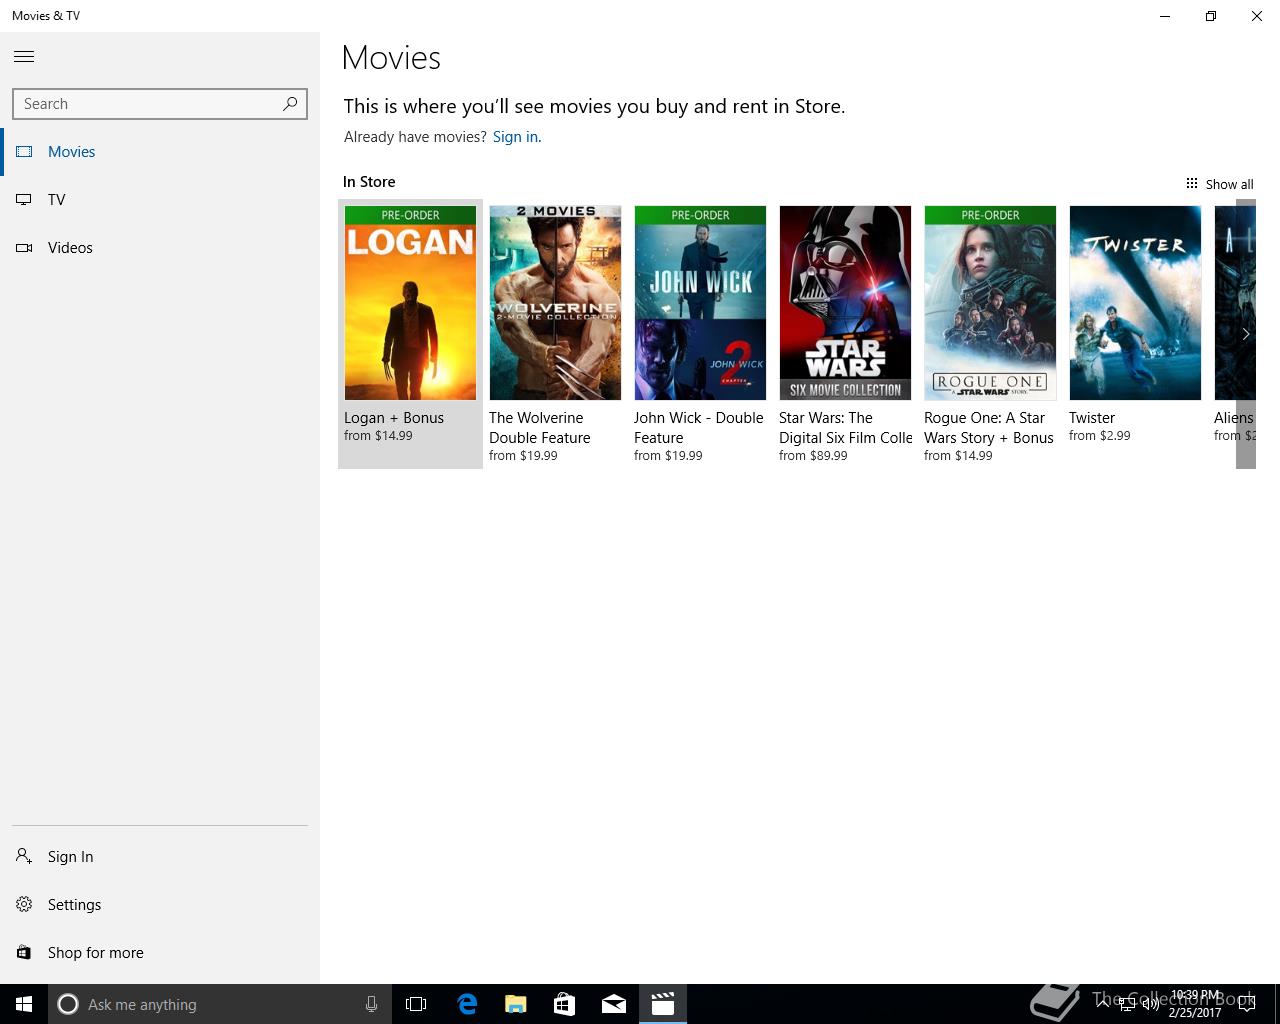Viewport: 1280px width, 1024px height.
Task: Click the 'Logan + Bonus' title text
Action: coord(394,418)
